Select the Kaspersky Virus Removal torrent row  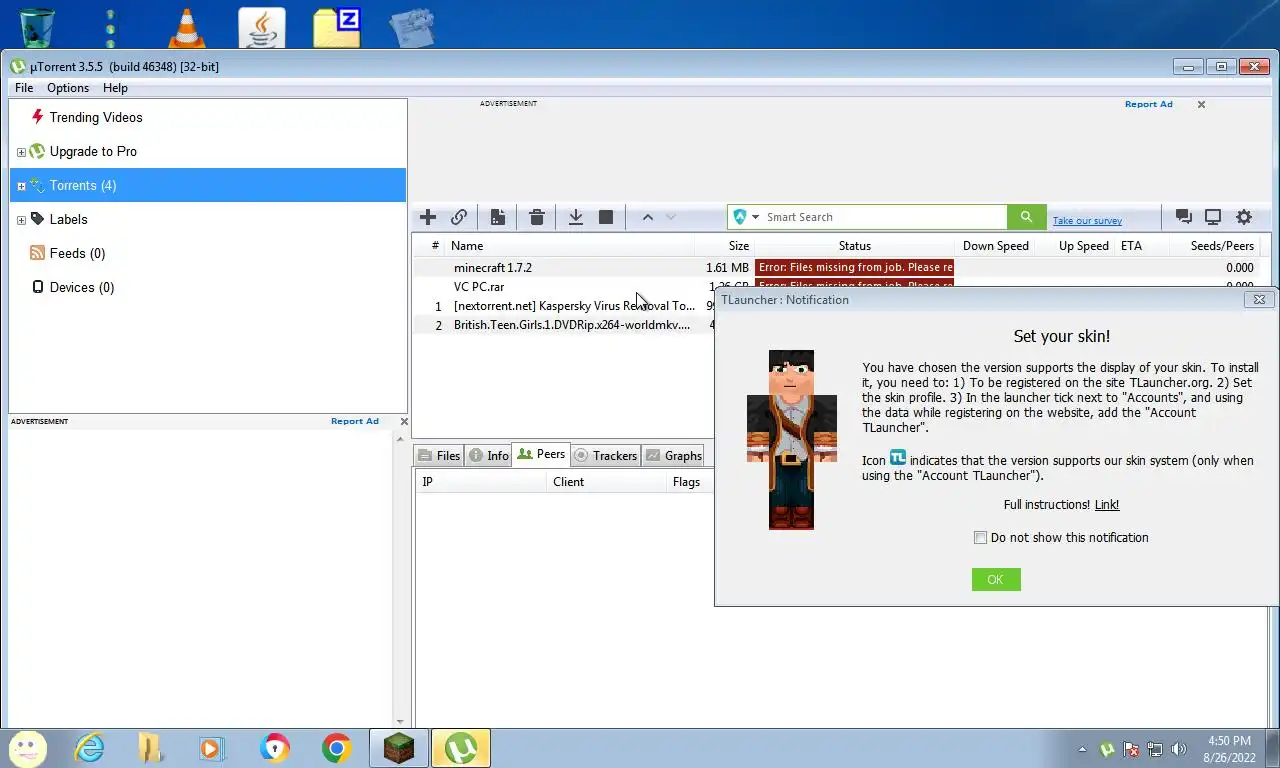[x=563, y=306]
